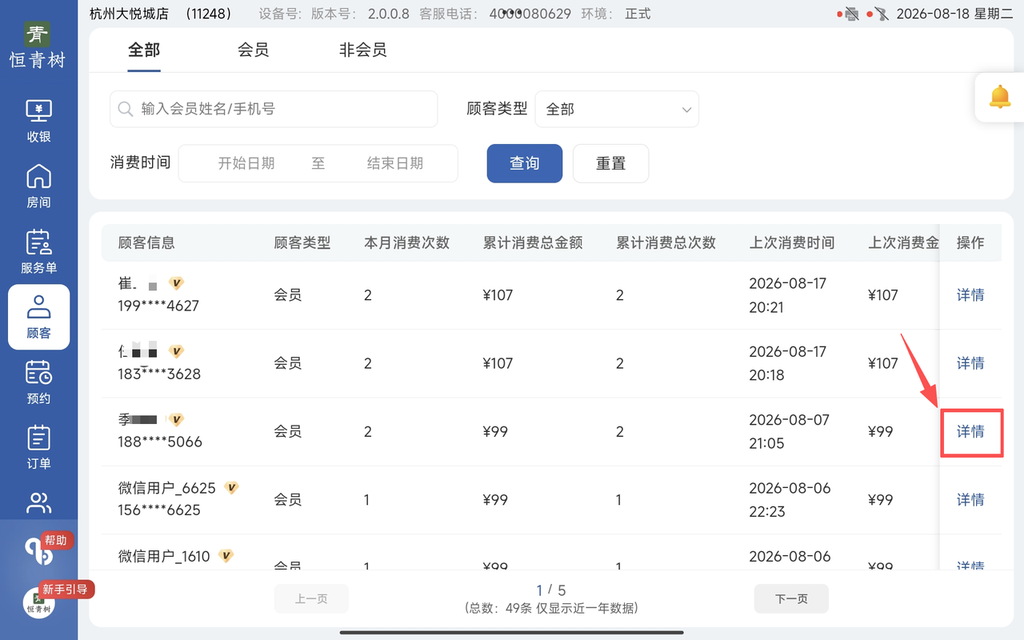Click the name 微信用户_1610

[164, 556]
